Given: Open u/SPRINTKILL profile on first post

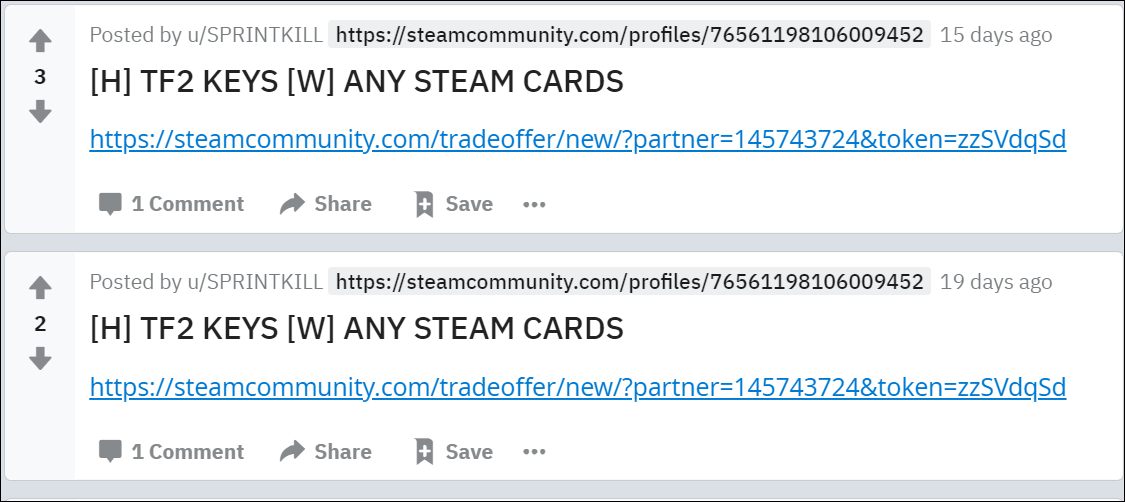Looking at the screenshot, I should coord(253,34).
